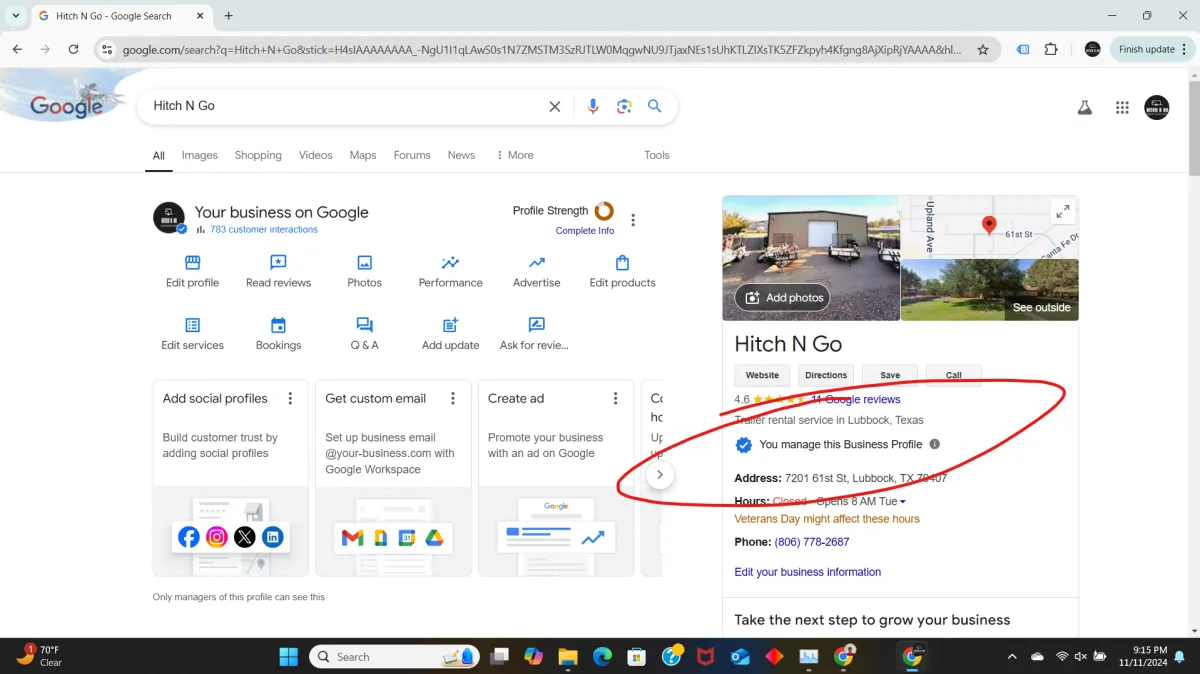The width and height of the screenshot is (1200, 674).
Task: Open Q & A section
Action: pyautogui.click(x=364, y=334)
